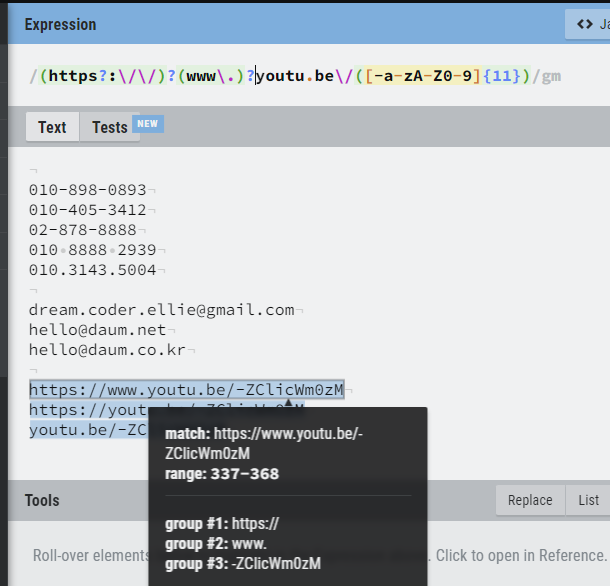Viewport: 610px width, 586px height.
Task: Open the List tool tab
Action: pos(588,500)
